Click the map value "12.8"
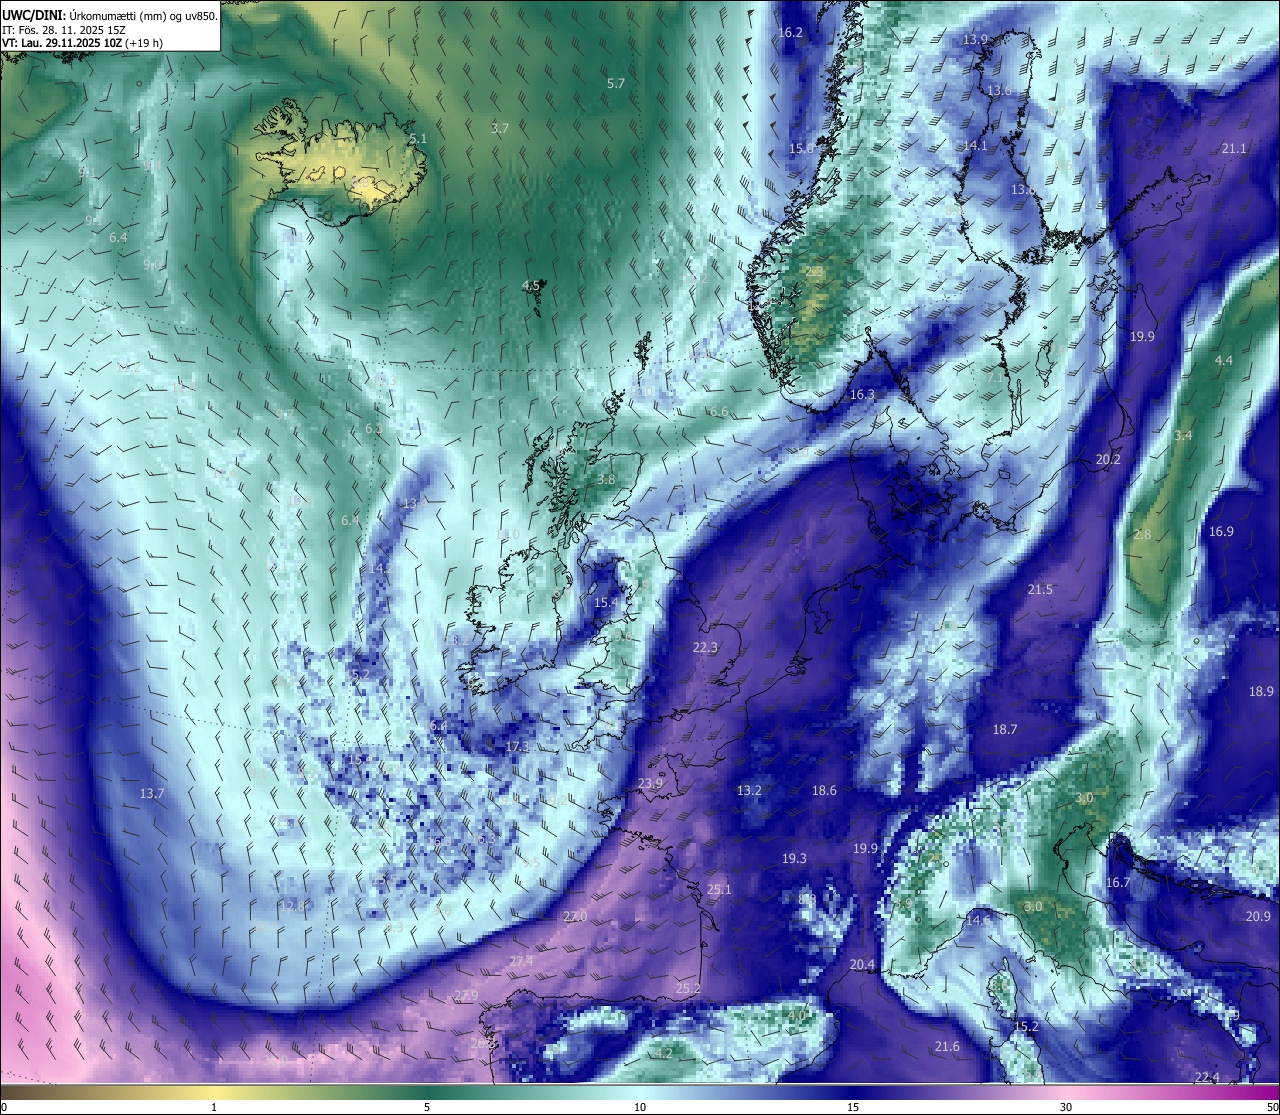This screenshot has height=1115, width=1280. coord(292,906)
